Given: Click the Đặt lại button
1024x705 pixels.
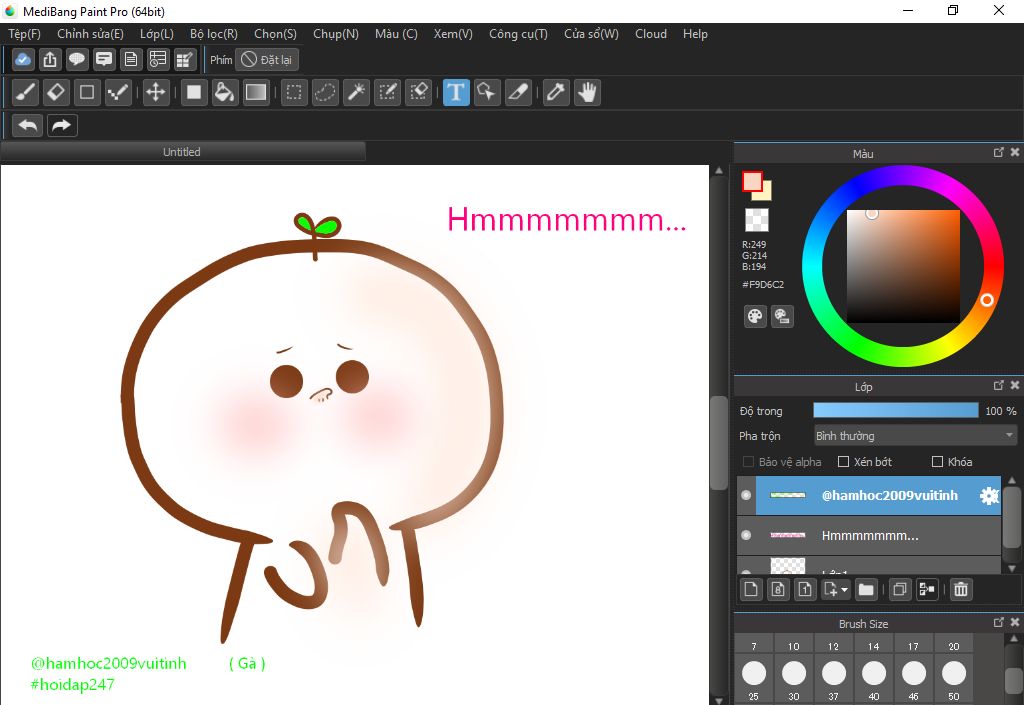Looking at the screenshot, I should point(266,59).
